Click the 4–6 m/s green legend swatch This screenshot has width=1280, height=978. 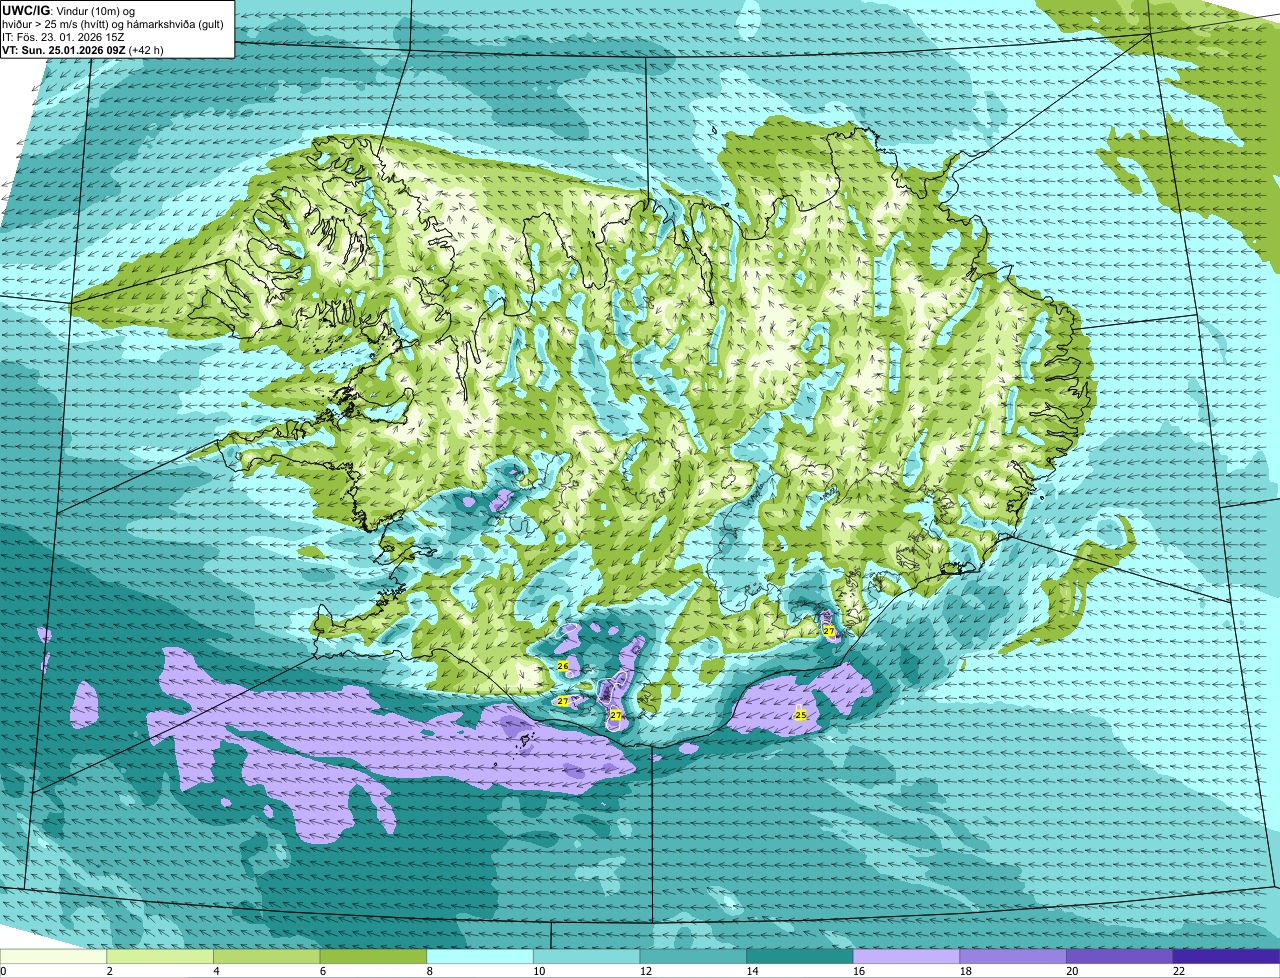coord(267,956)
